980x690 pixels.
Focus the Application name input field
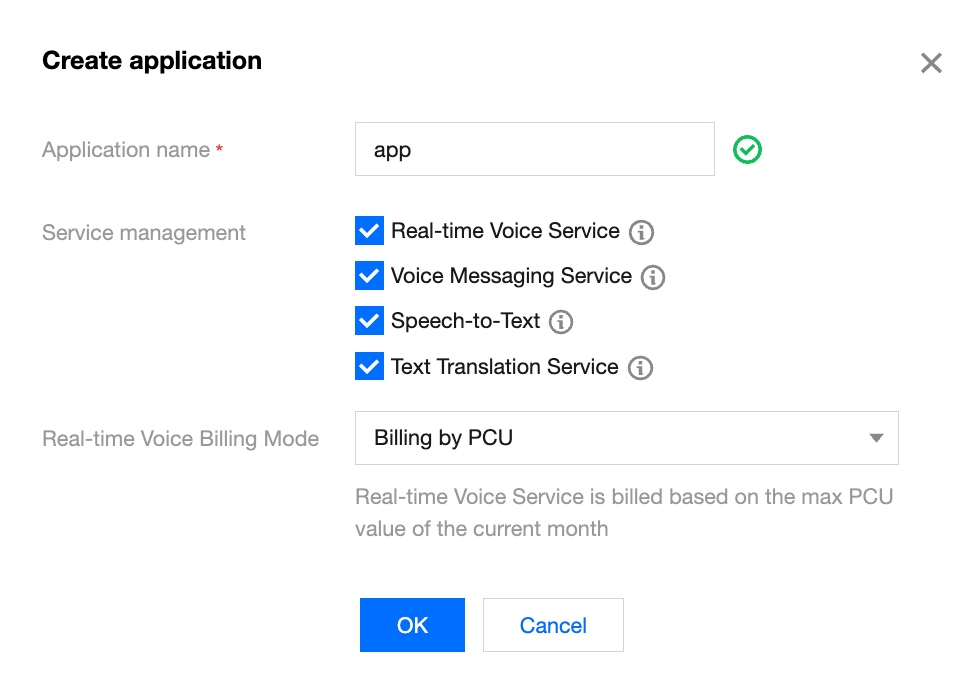pos(534,150)
